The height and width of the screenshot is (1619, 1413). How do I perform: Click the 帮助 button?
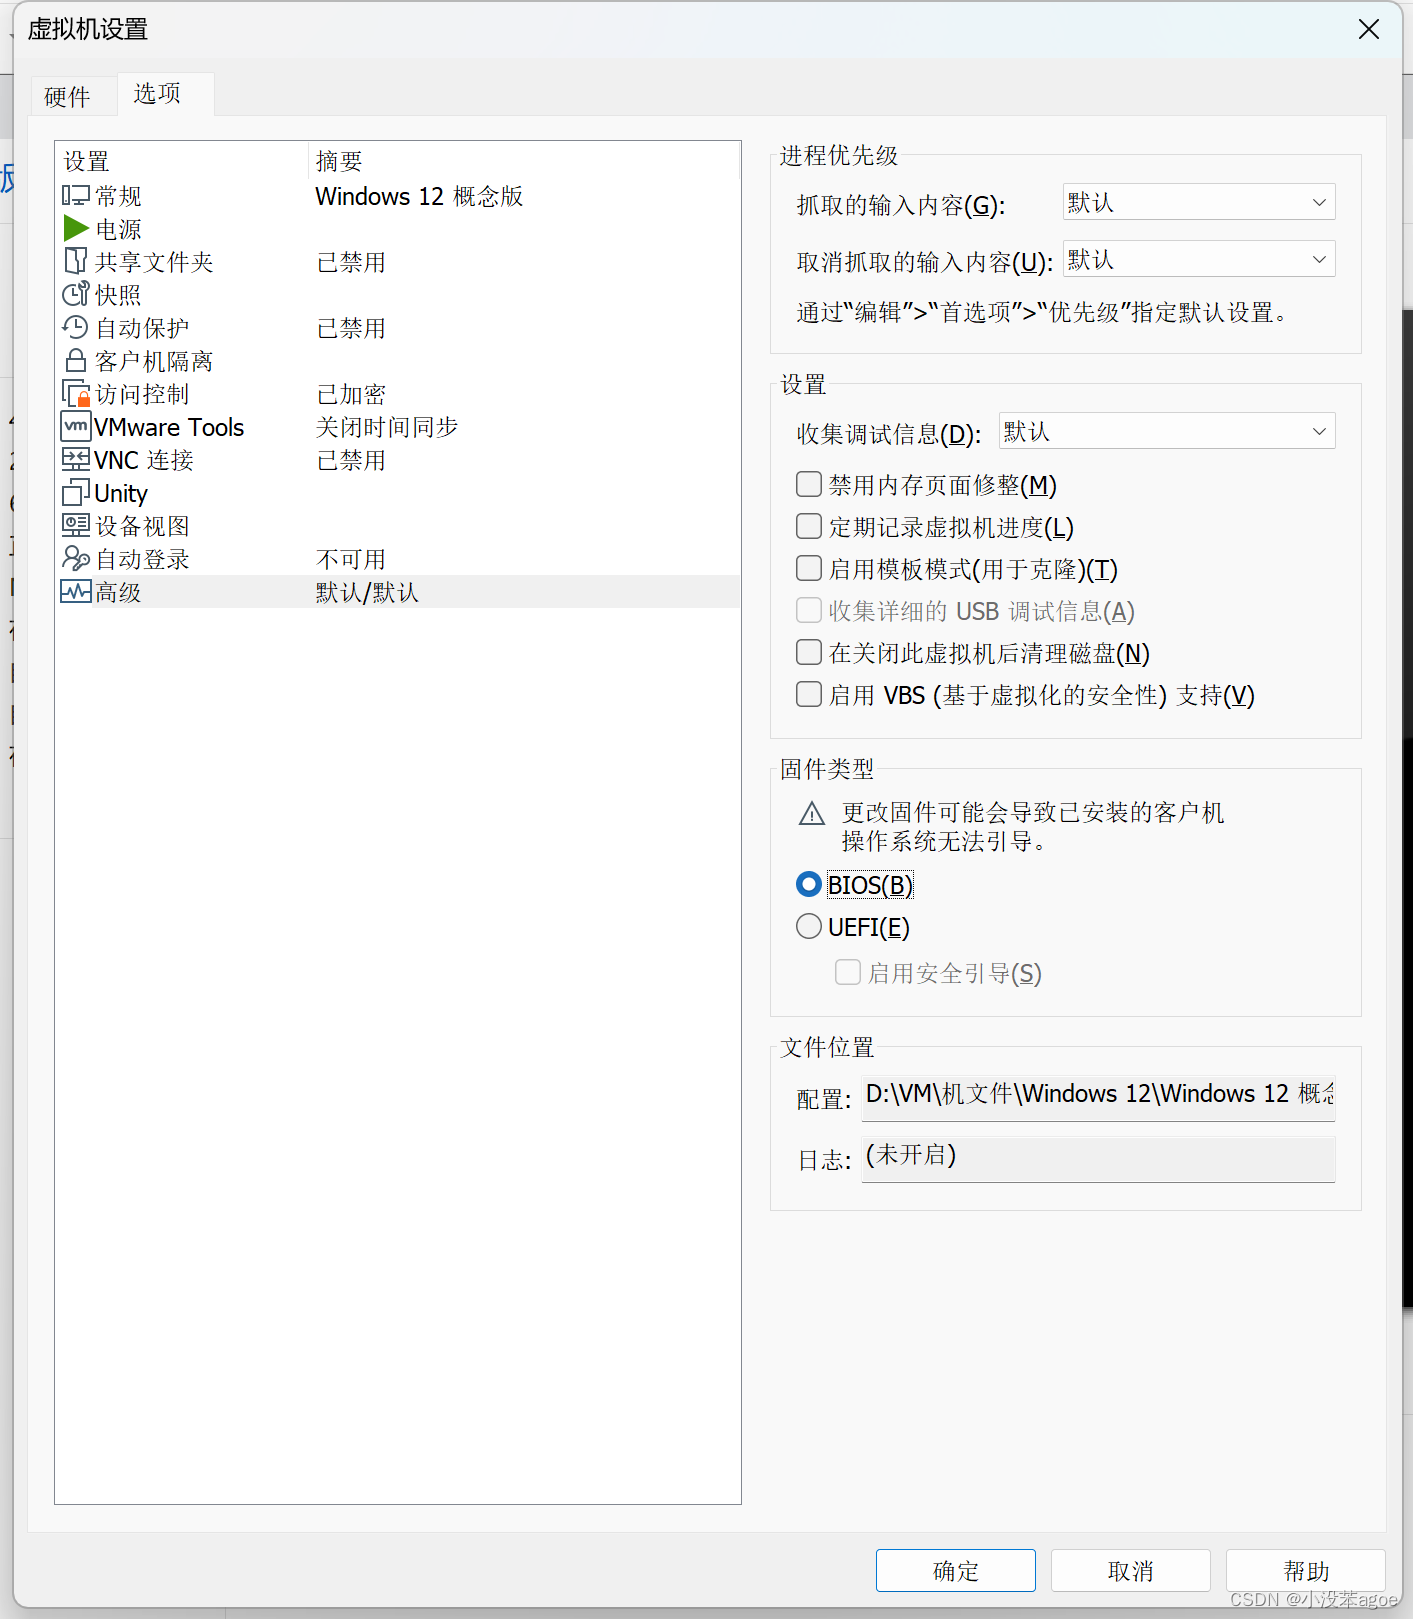point(1306,1571)
